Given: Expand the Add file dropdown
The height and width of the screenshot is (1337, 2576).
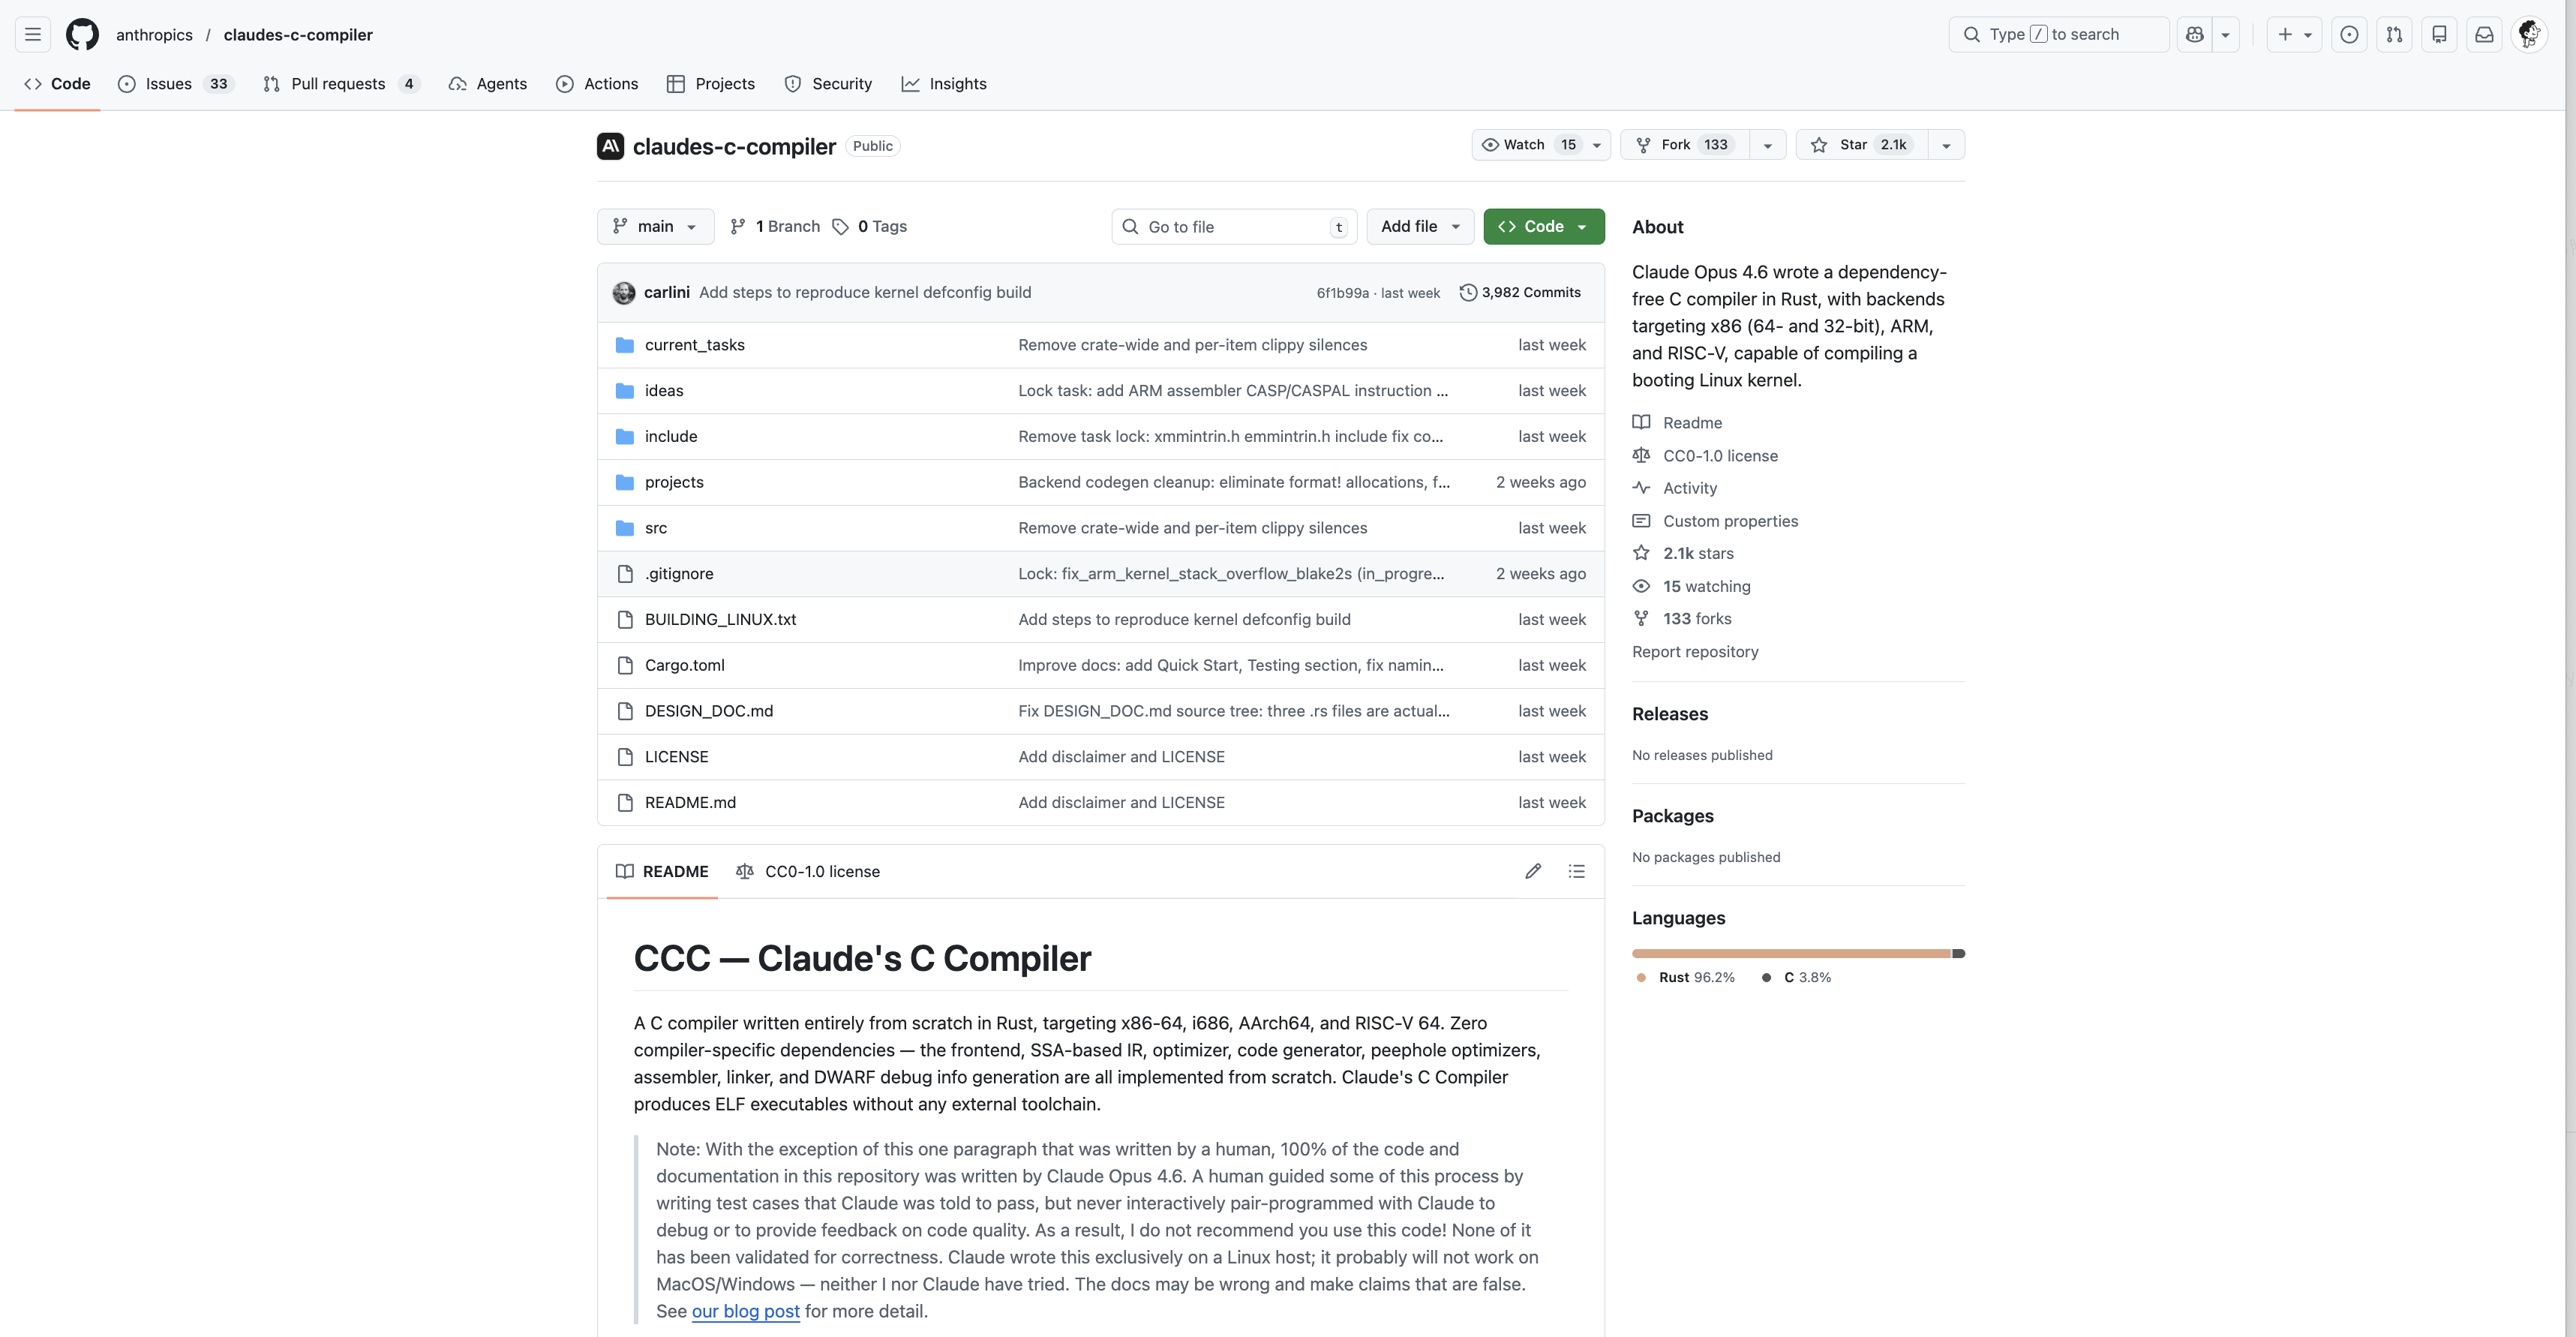Looking at the screenshot, I should (x=1420, y=226).
